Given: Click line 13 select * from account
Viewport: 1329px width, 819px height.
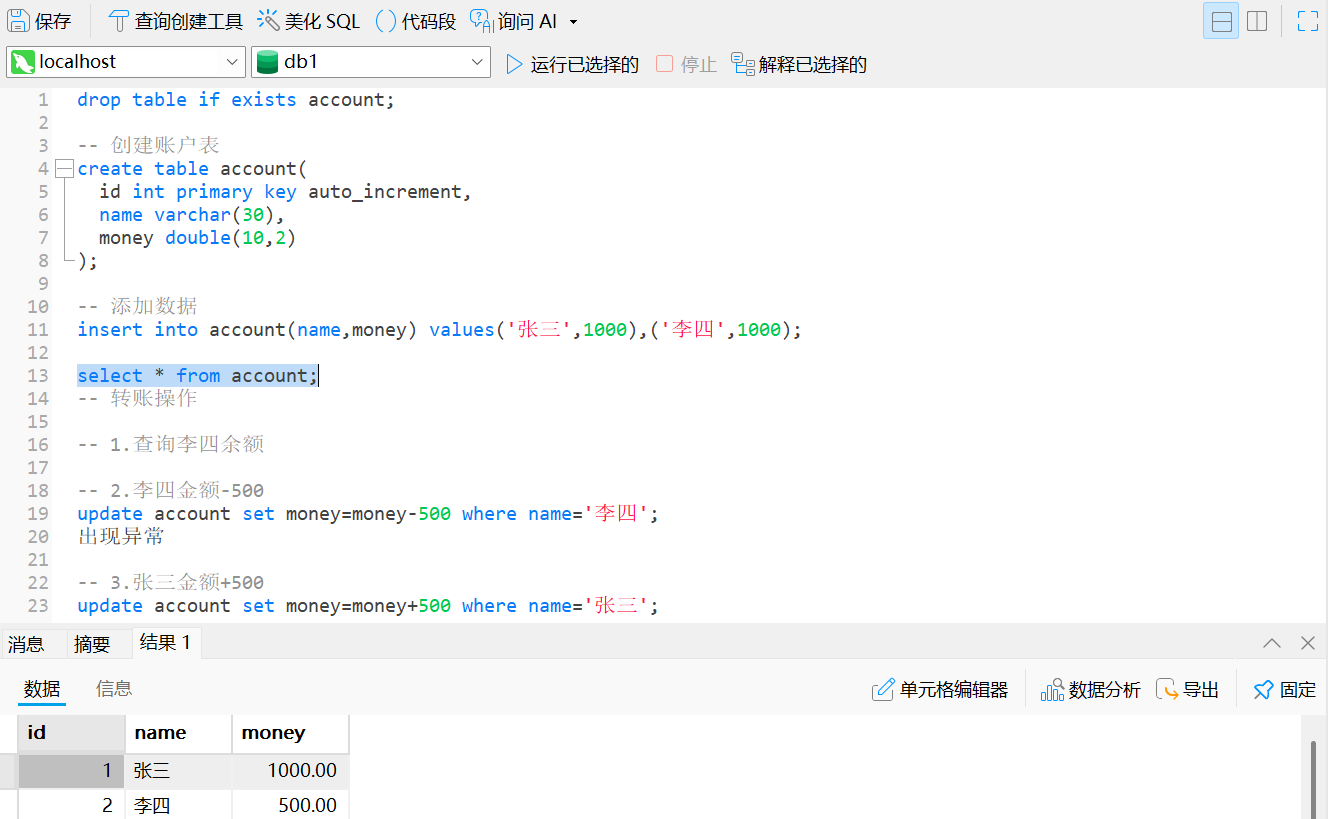Looking at the screenshot, I should click(198, 376).
